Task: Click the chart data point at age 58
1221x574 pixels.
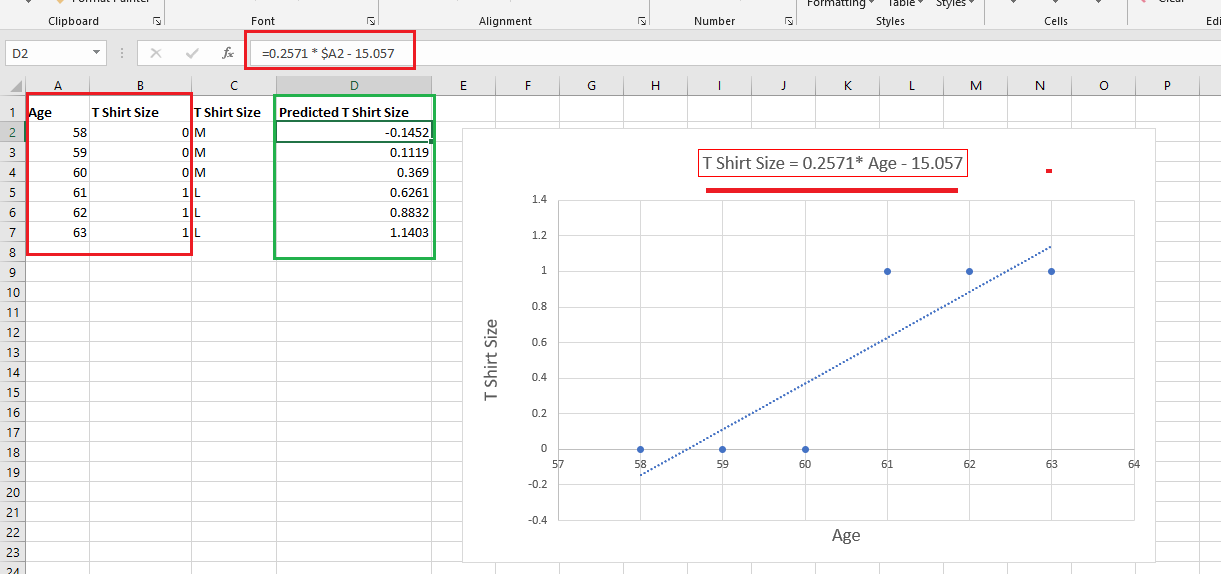Action: [640, 449]
